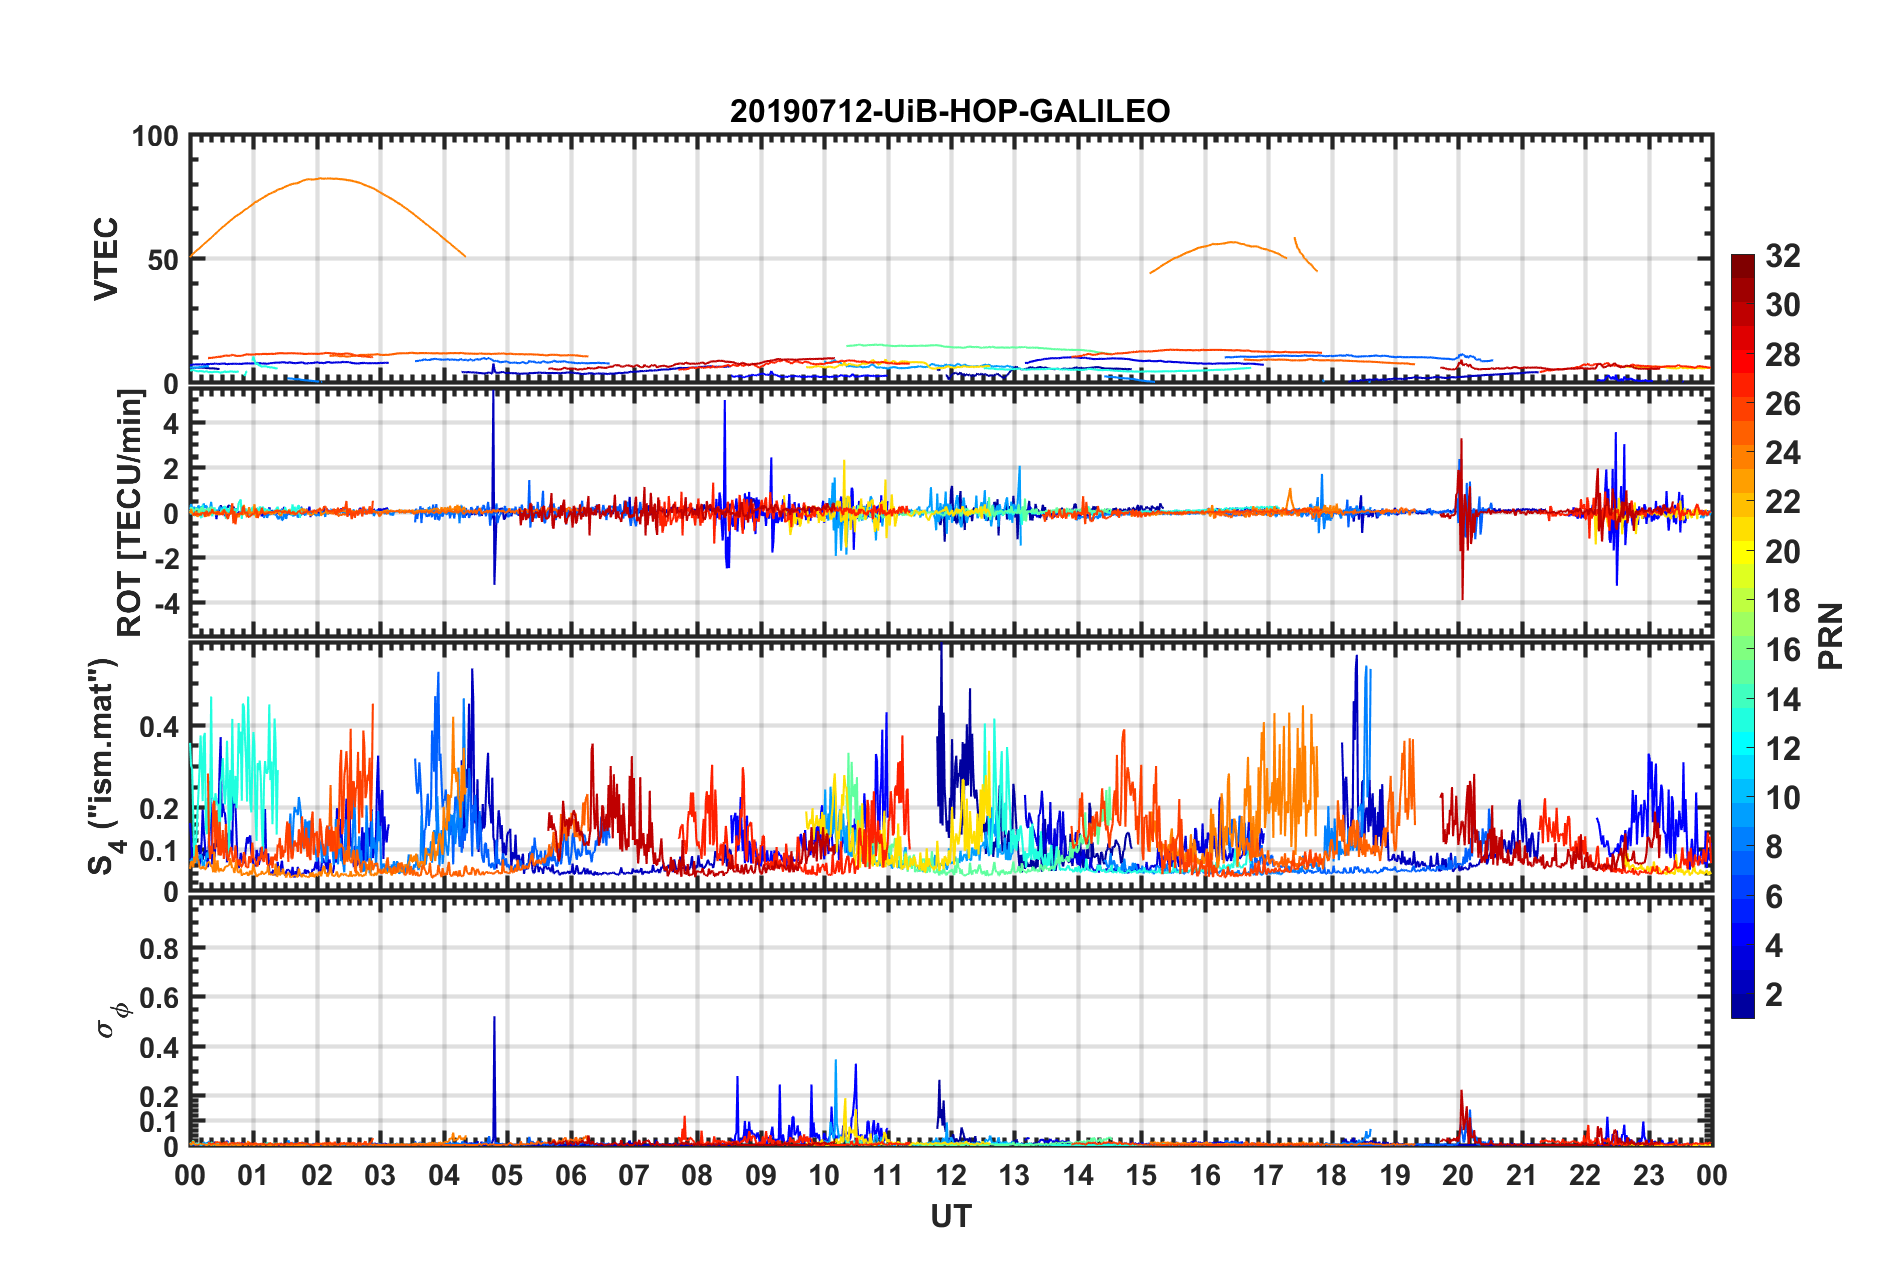Screen dimensions: 1902x1272
Task: Select the dark blue bottom of colorbar
Action: [1742, 1008]
